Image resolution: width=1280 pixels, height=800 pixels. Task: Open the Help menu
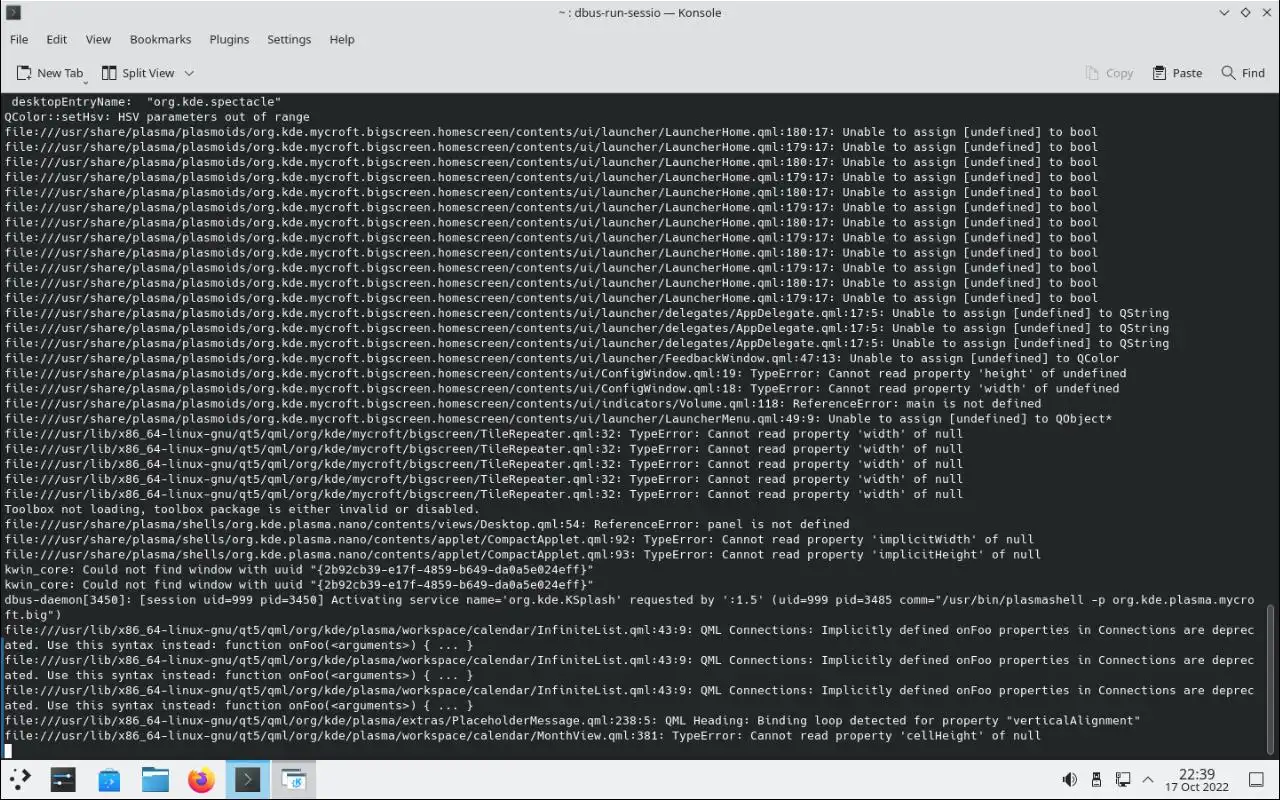(342, 39)
